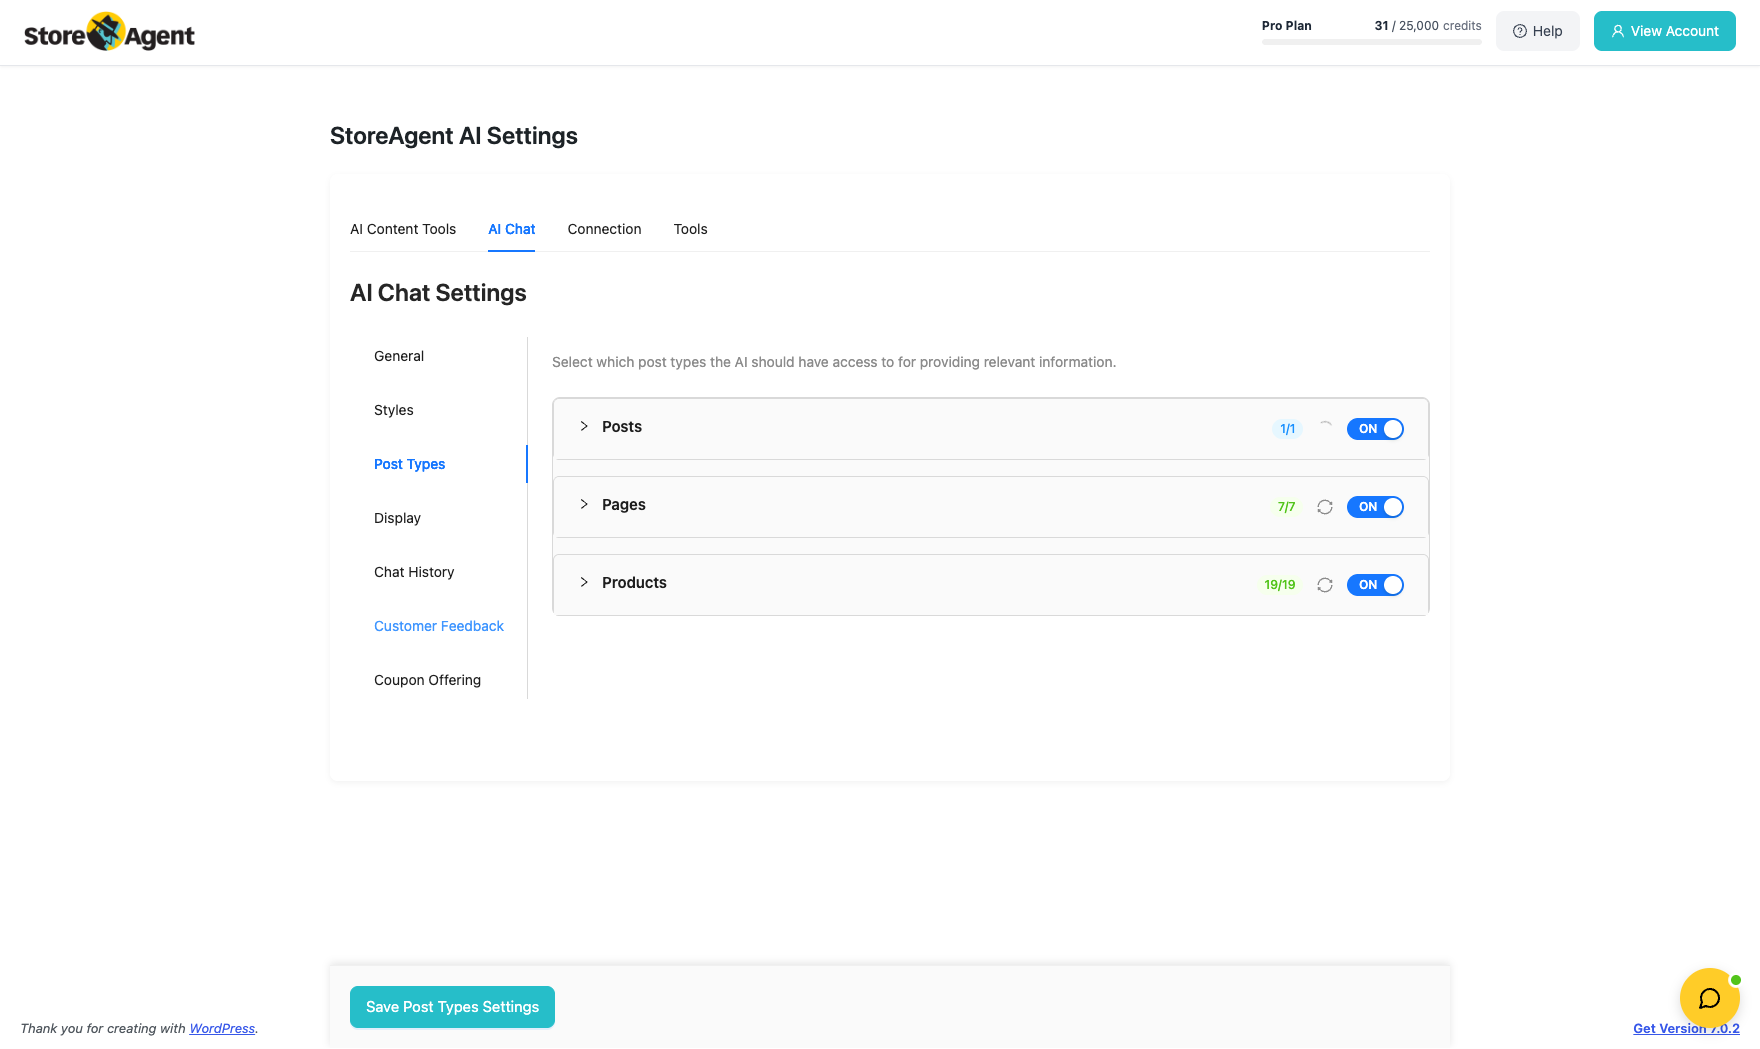Image resolution: width=1760 pixels, height=1049 pixels.
Task: Open the Tools tab
Action: coord(691,229)
